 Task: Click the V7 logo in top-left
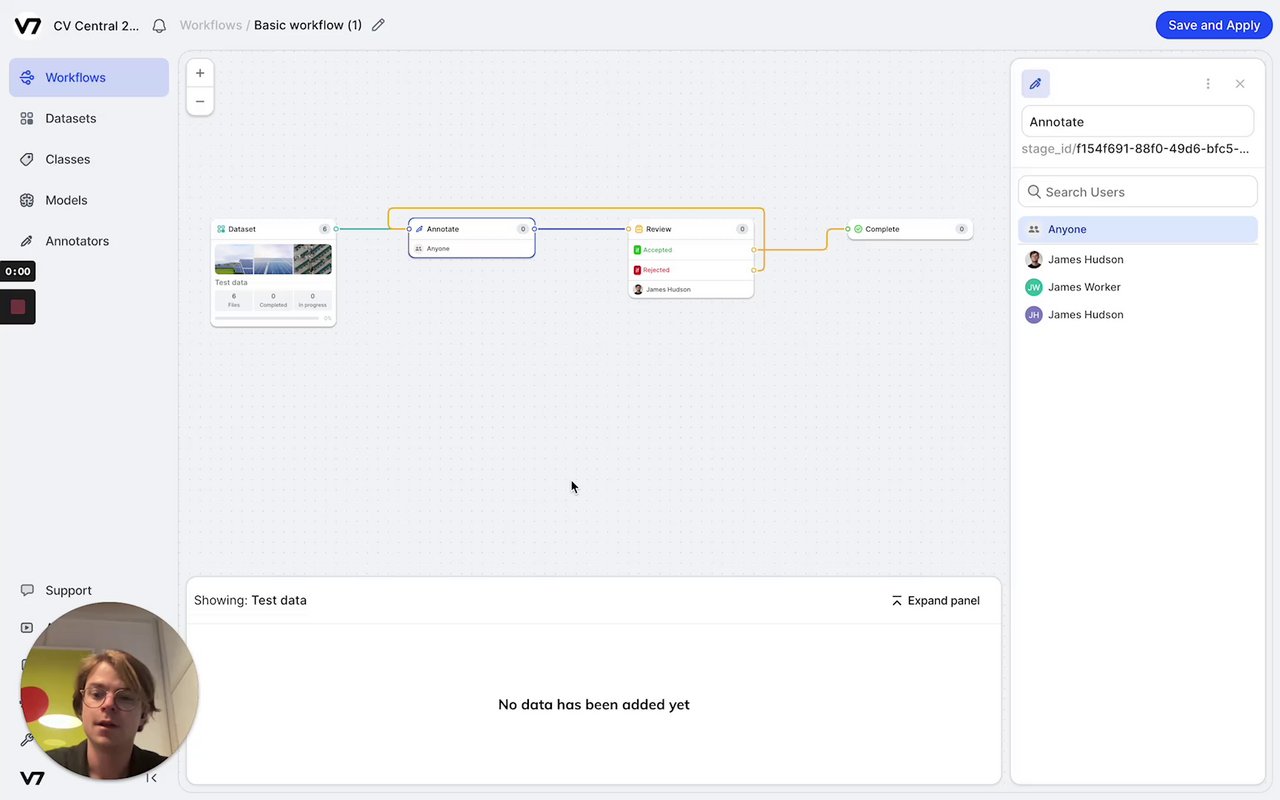click(28, 26)
